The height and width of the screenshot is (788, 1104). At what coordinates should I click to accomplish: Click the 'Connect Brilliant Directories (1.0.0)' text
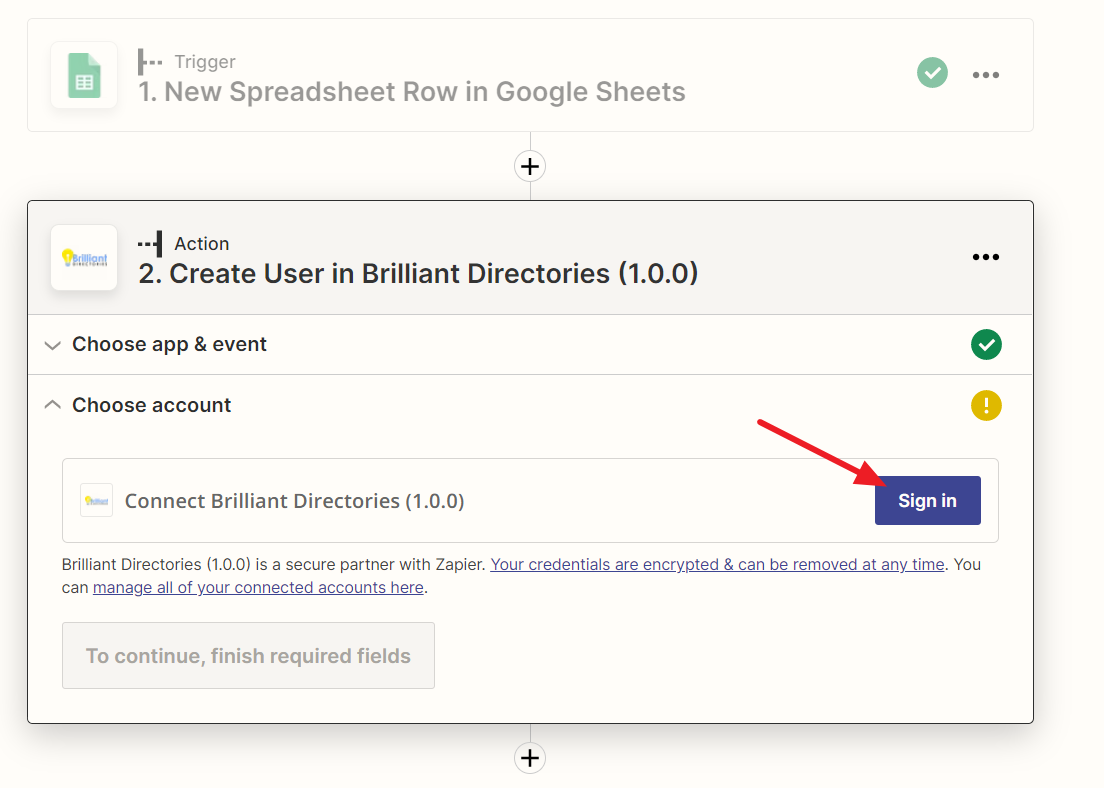pyautogui.click(x=294, y=501)
